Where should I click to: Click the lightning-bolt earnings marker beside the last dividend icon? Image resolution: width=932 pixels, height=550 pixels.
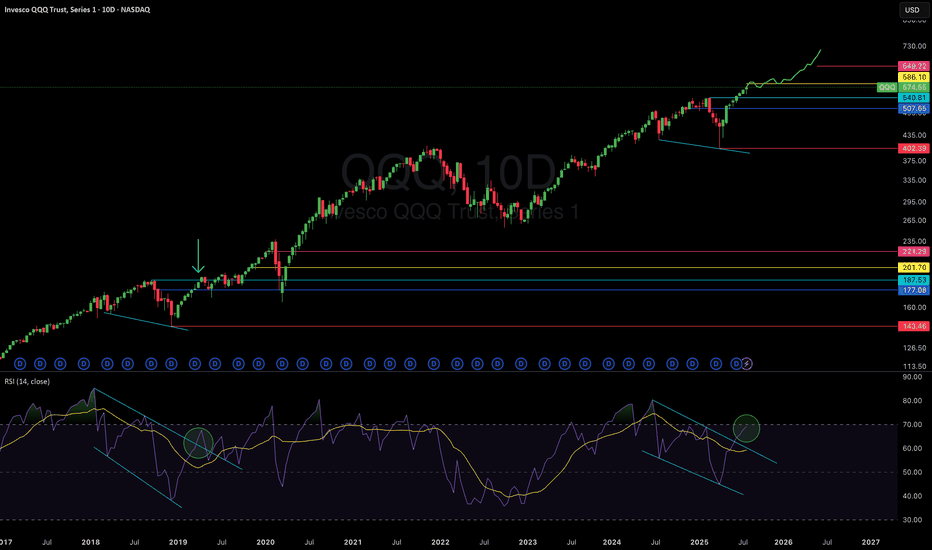click(747, 363)
